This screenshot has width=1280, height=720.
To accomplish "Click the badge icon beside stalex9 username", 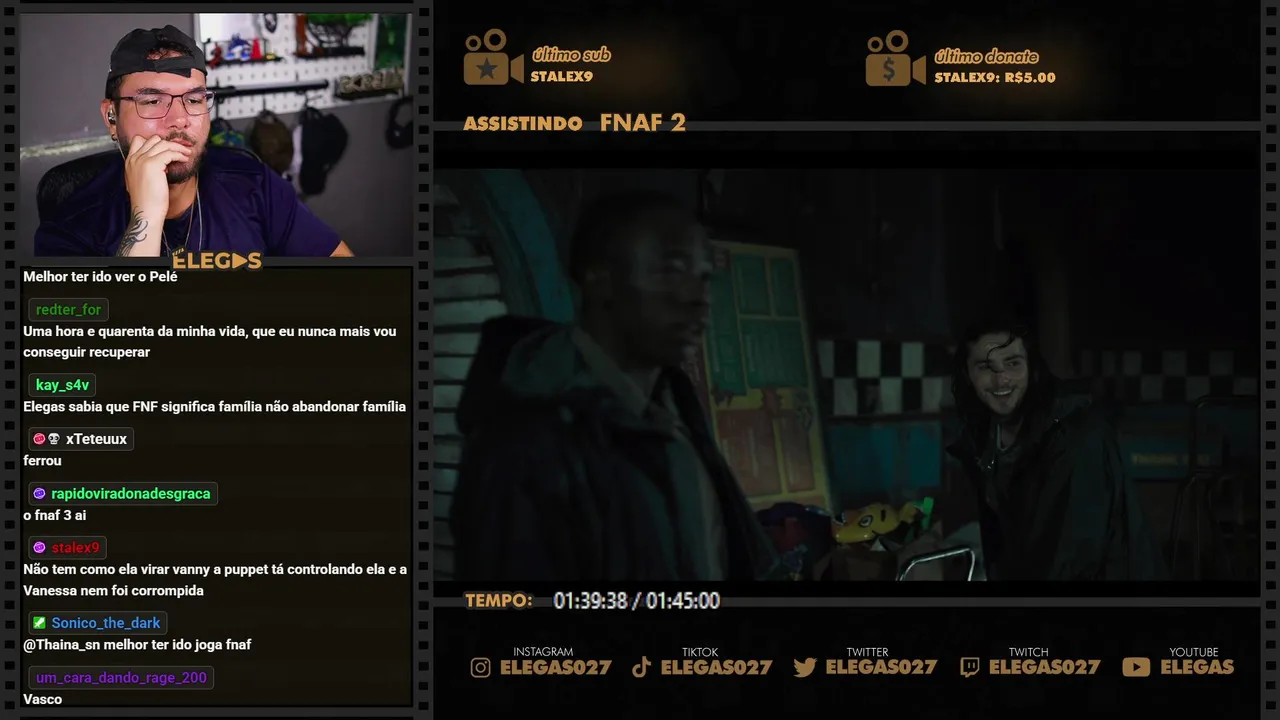I will 39,548.
